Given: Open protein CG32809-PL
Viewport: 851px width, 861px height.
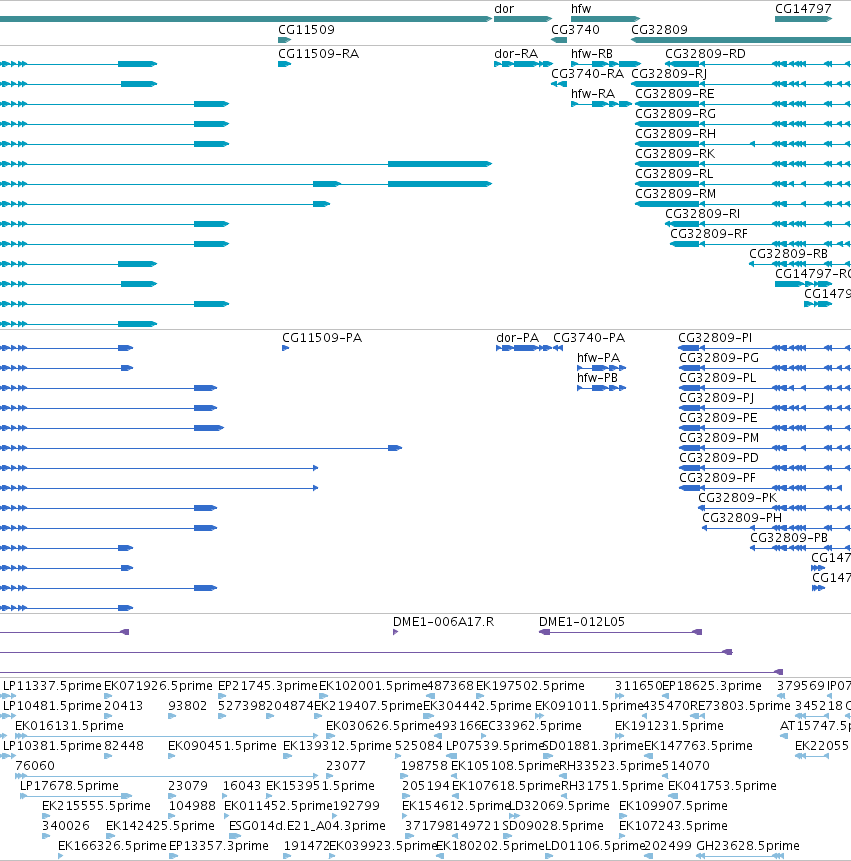Looking at the screenshot, I should point(718,378).
